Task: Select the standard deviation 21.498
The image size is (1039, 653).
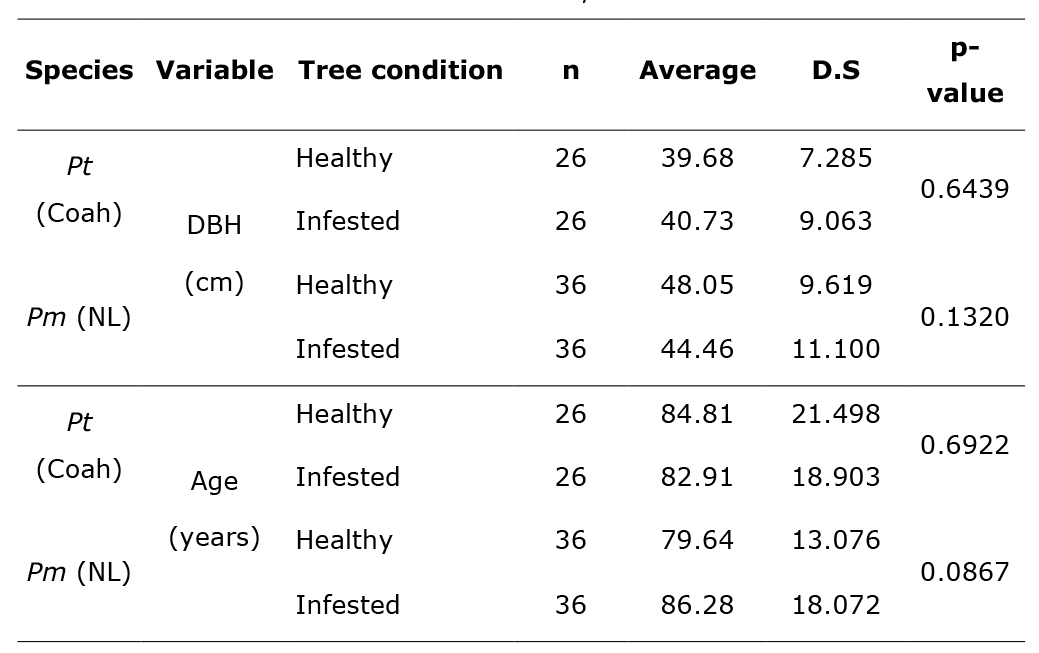Action: click(836, 414)
